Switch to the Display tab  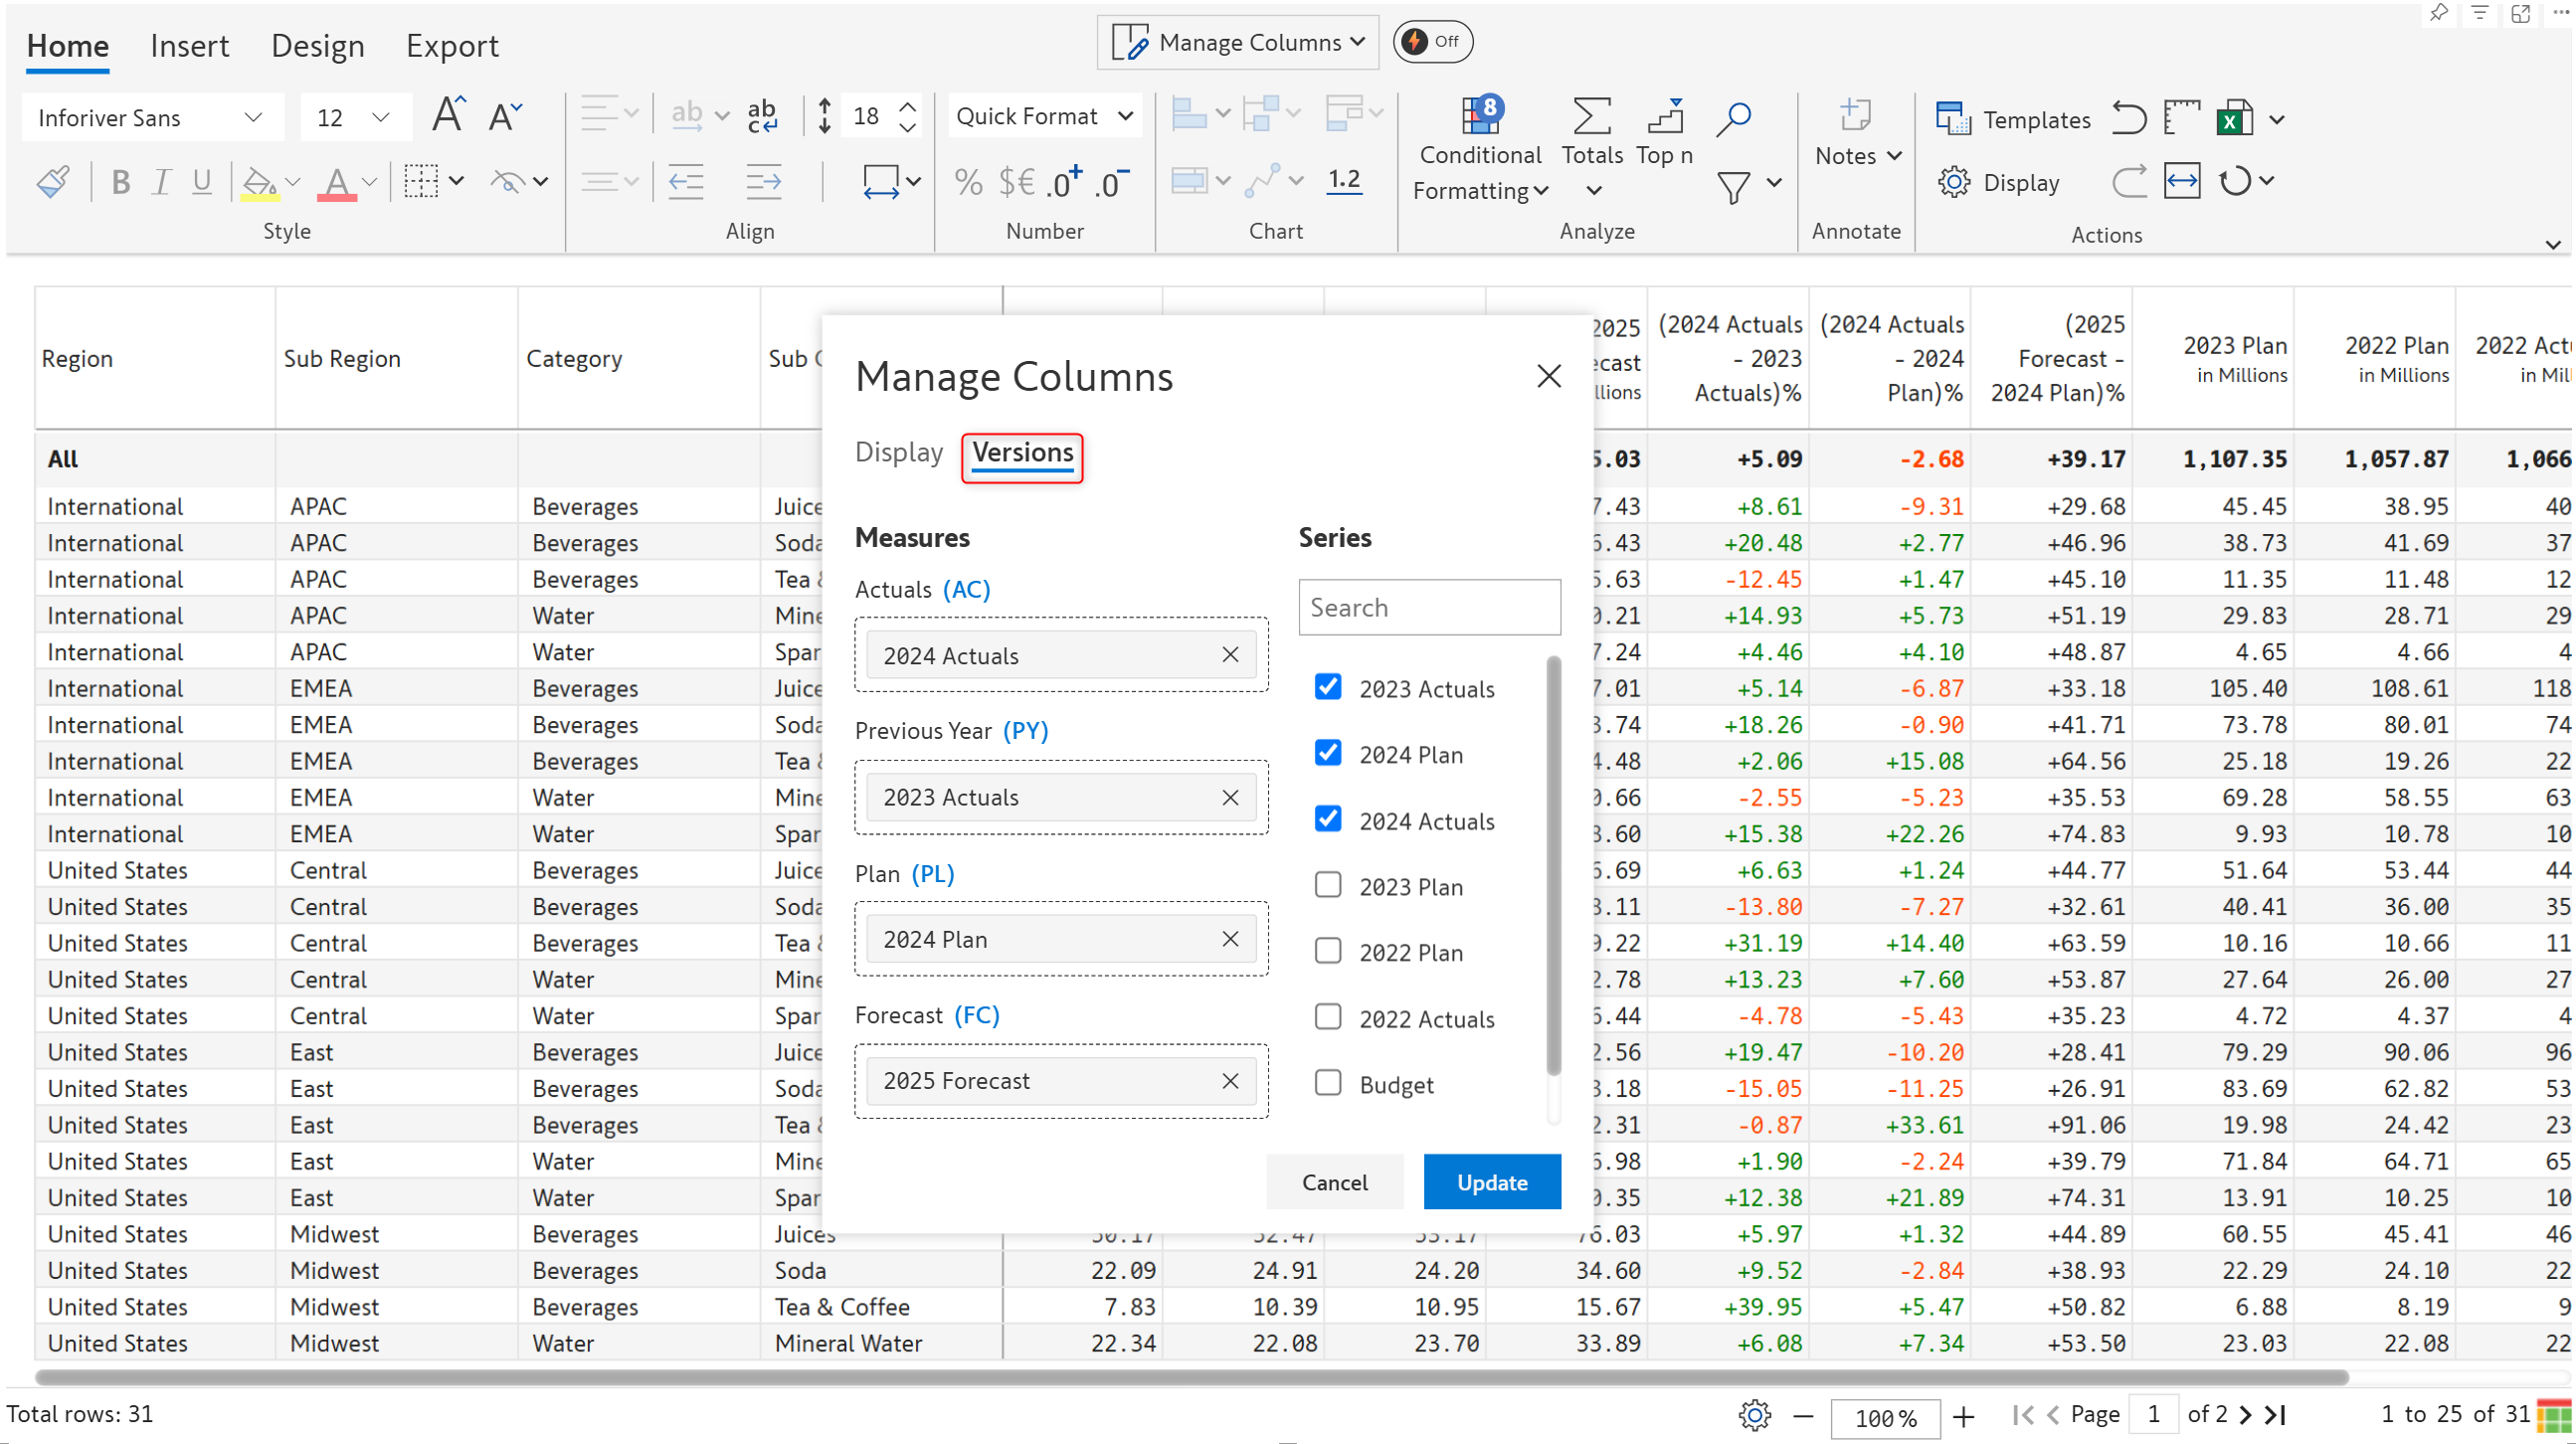(898, 452)
